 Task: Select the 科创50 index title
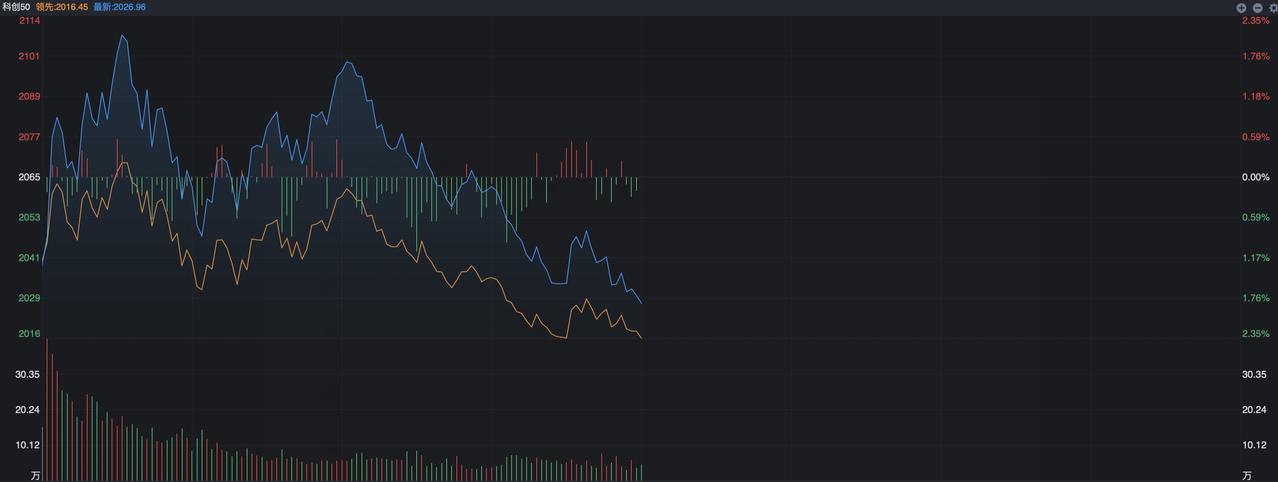coord(16,7)
